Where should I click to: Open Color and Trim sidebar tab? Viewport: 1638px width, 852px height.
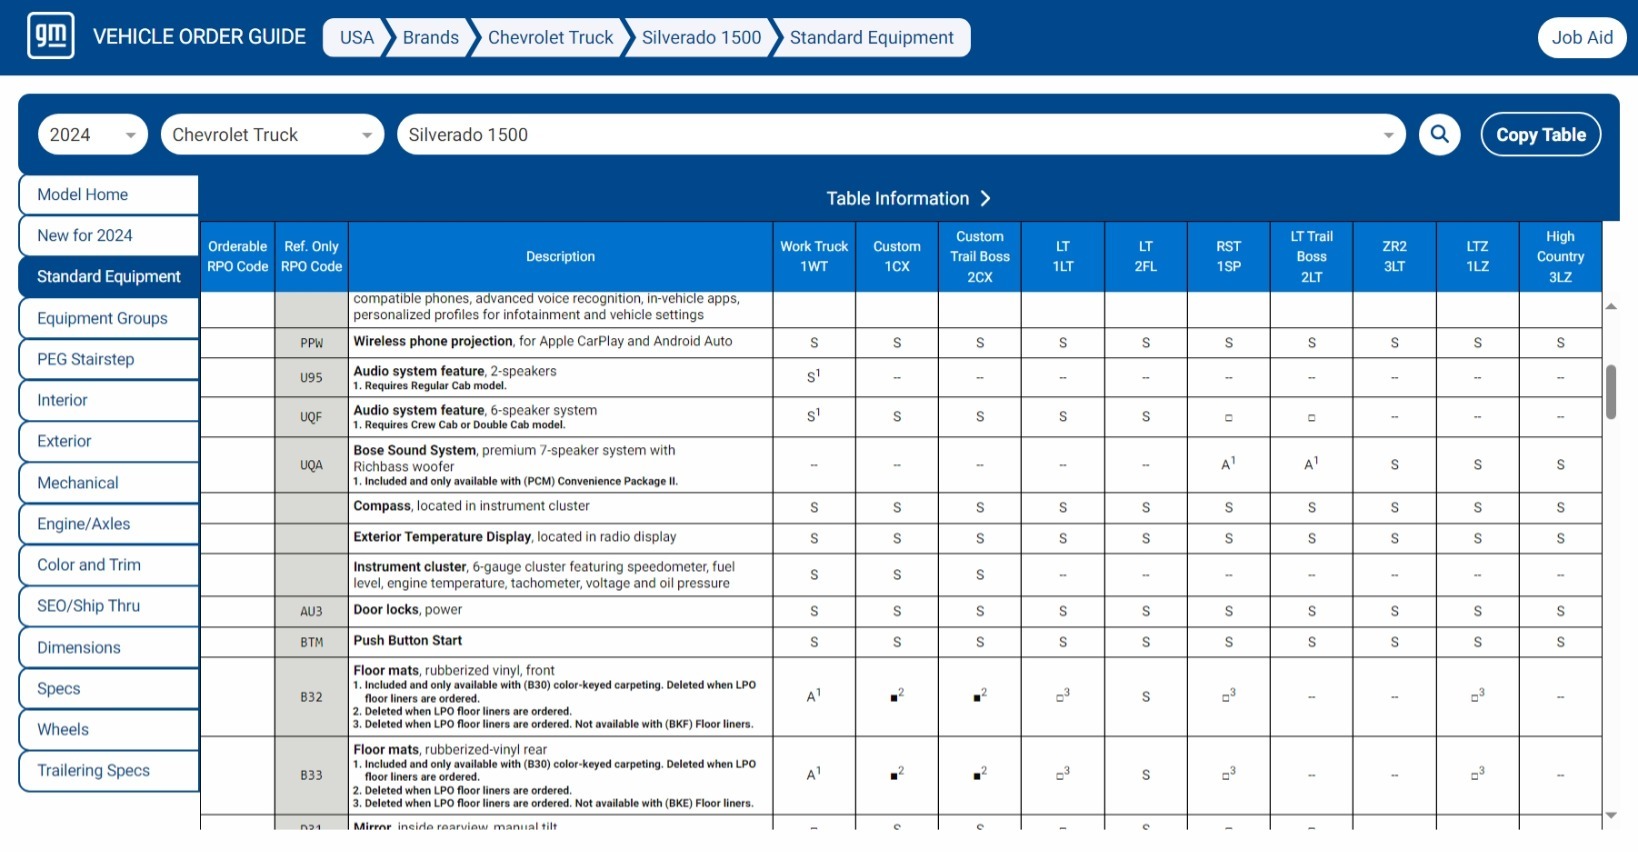(x=109, y=565)
